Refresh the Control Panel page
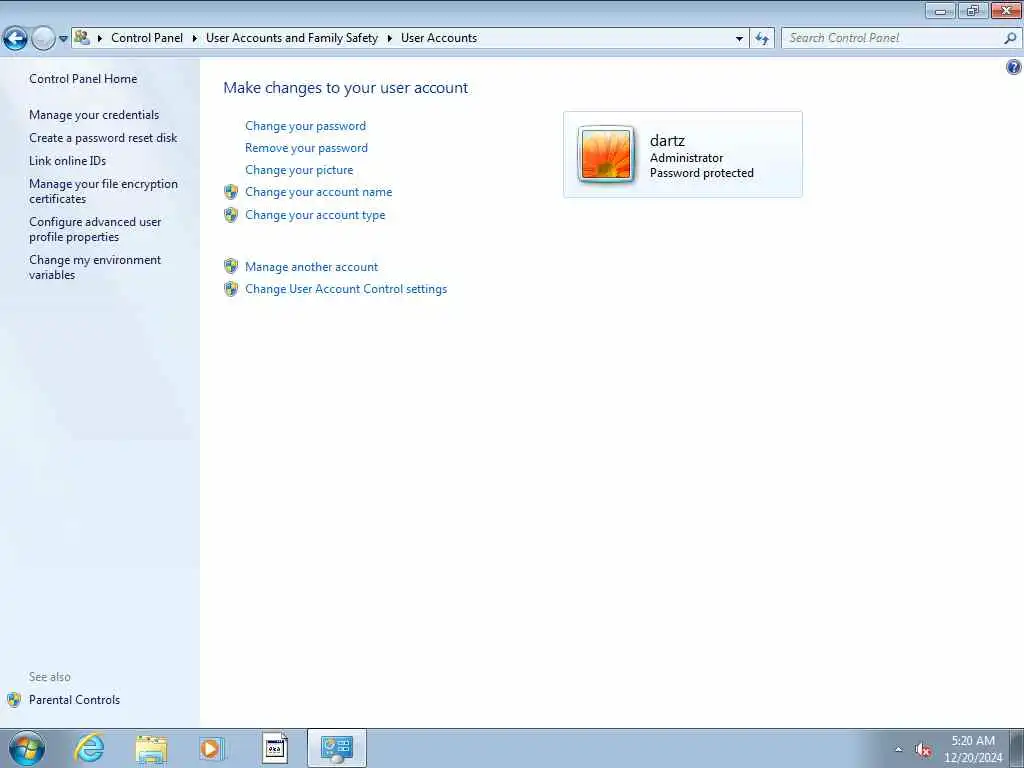Image resolution: width=1024 pixels, height=768 pixels. 762,39
